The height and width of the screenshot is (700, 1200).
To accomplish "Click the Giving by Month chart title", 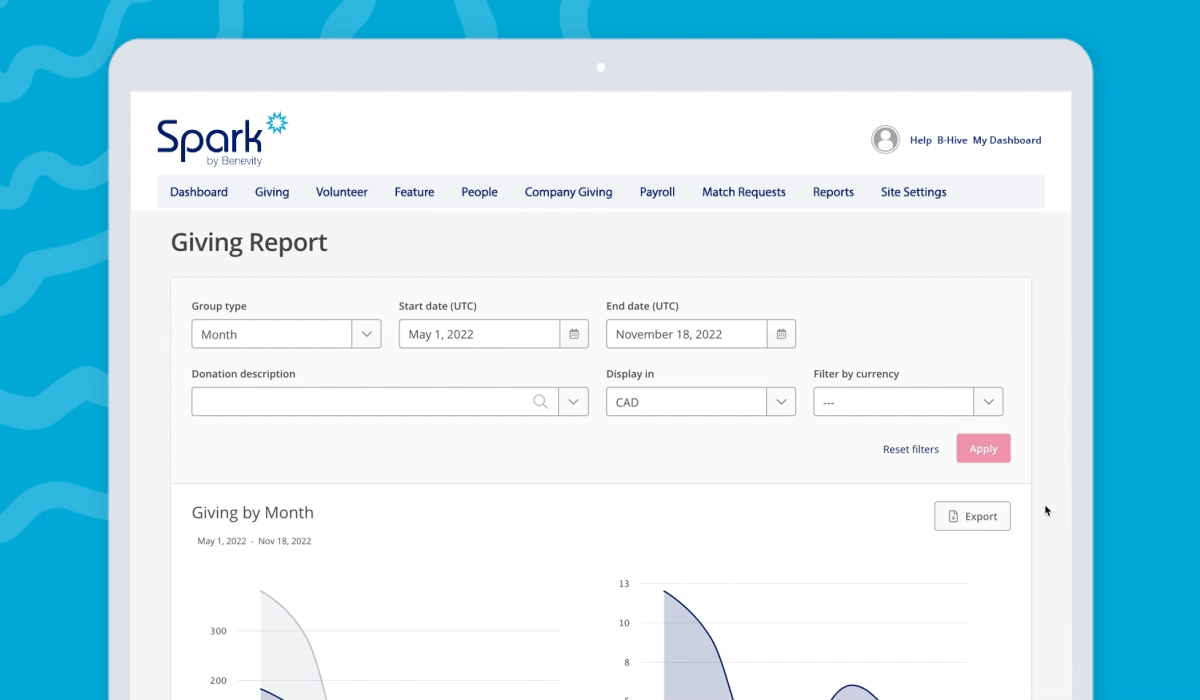I will point(253,513).
